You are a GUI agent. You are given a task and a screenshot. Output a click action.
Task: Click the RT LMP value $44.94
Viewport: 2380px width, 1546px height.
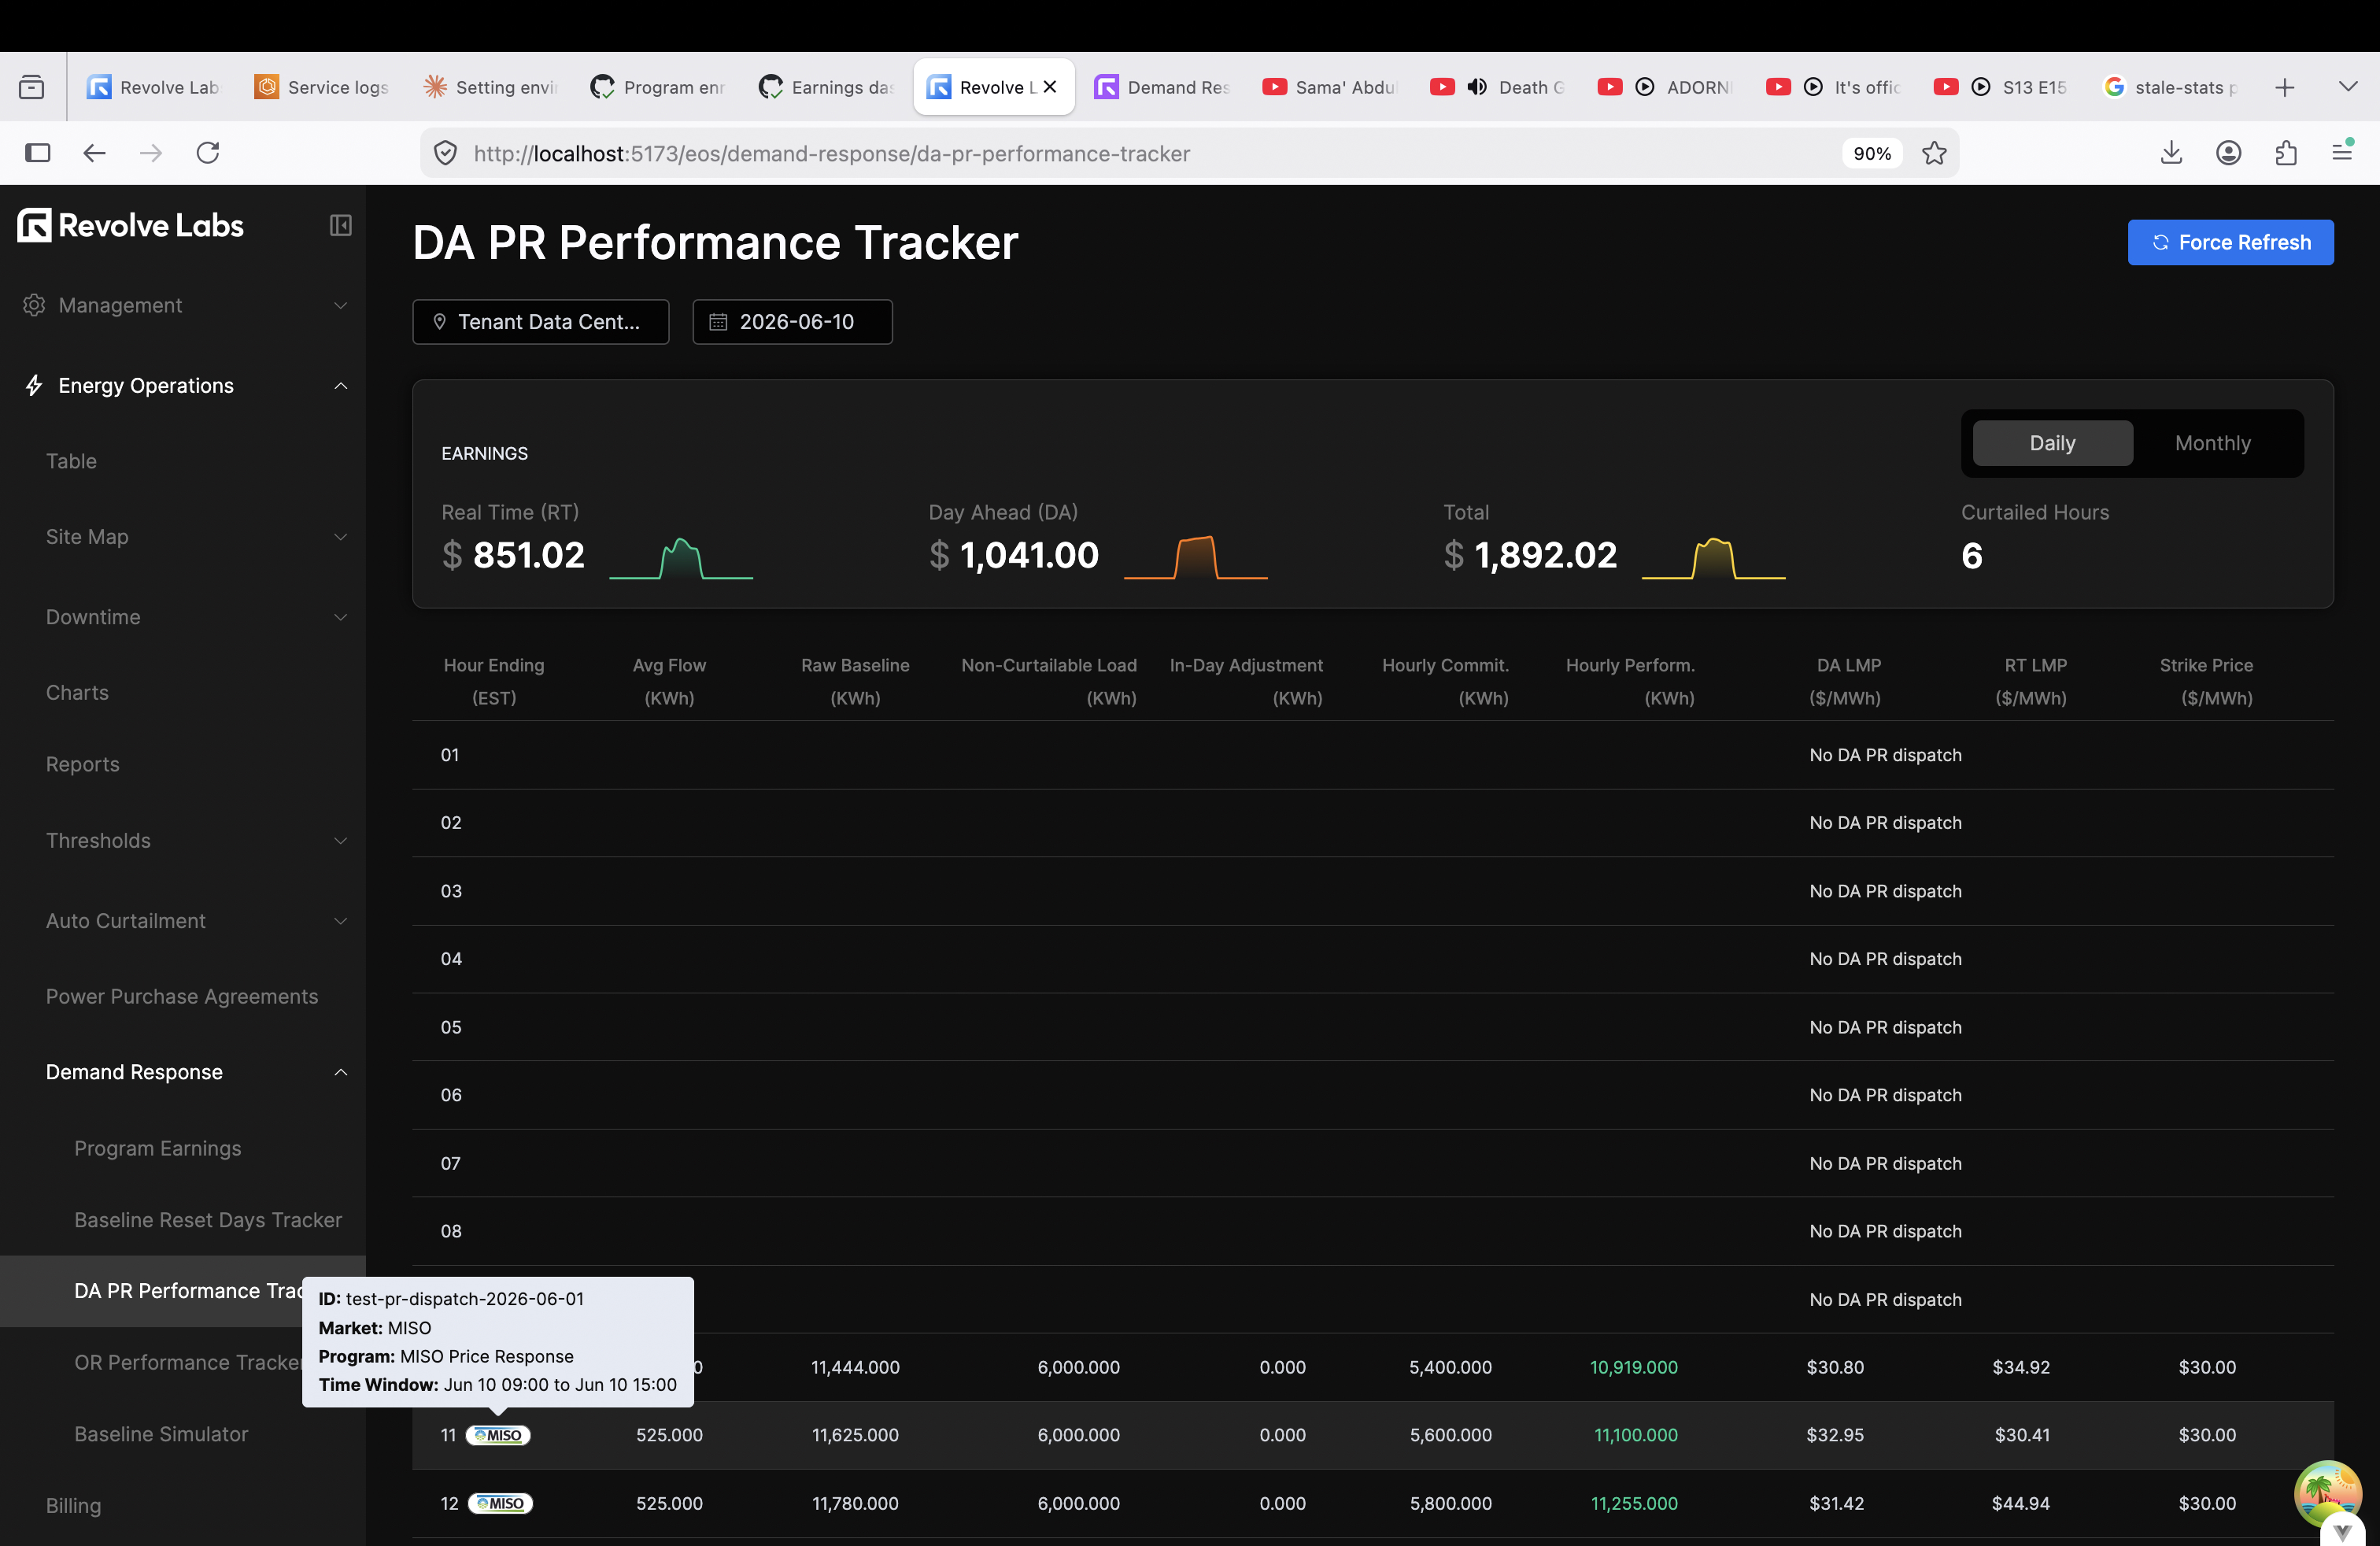(x=2021, y=1503)
